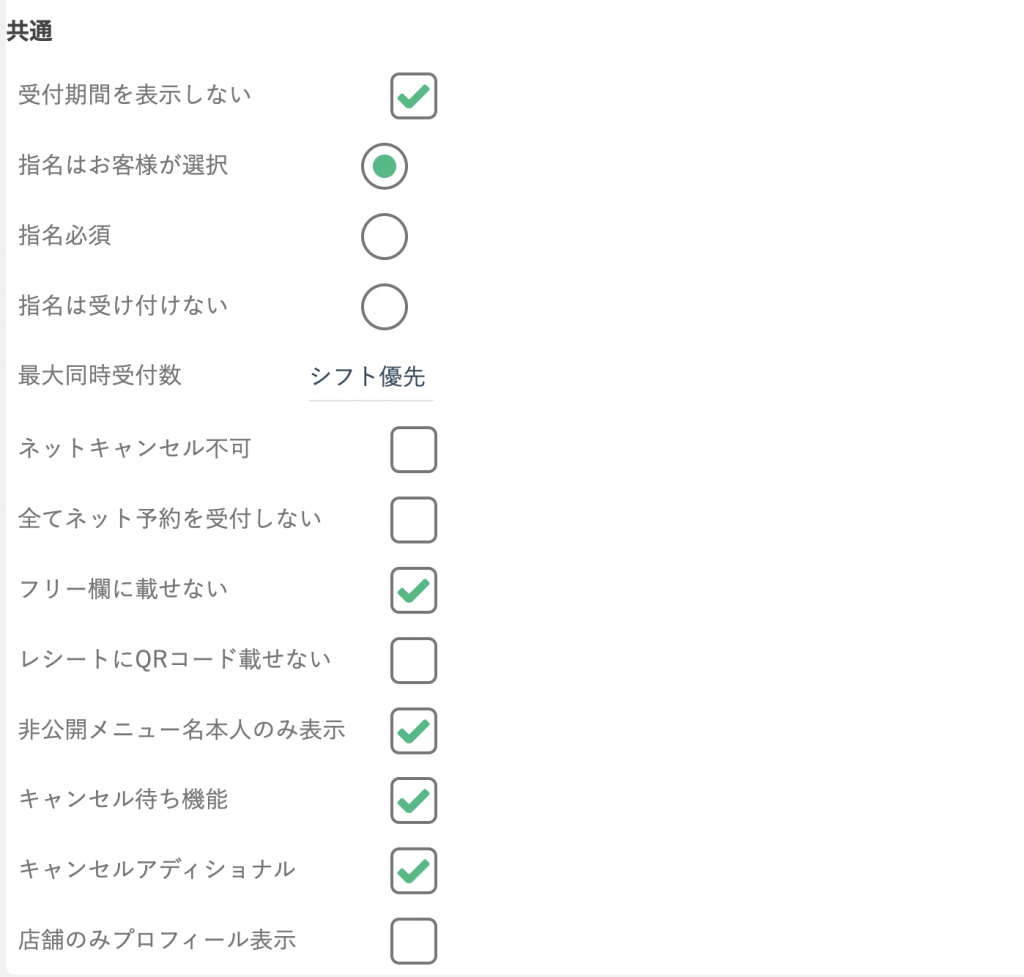Click the 共通 section heading
Screen dimensions: 1024x977
[x=30, y=32]
